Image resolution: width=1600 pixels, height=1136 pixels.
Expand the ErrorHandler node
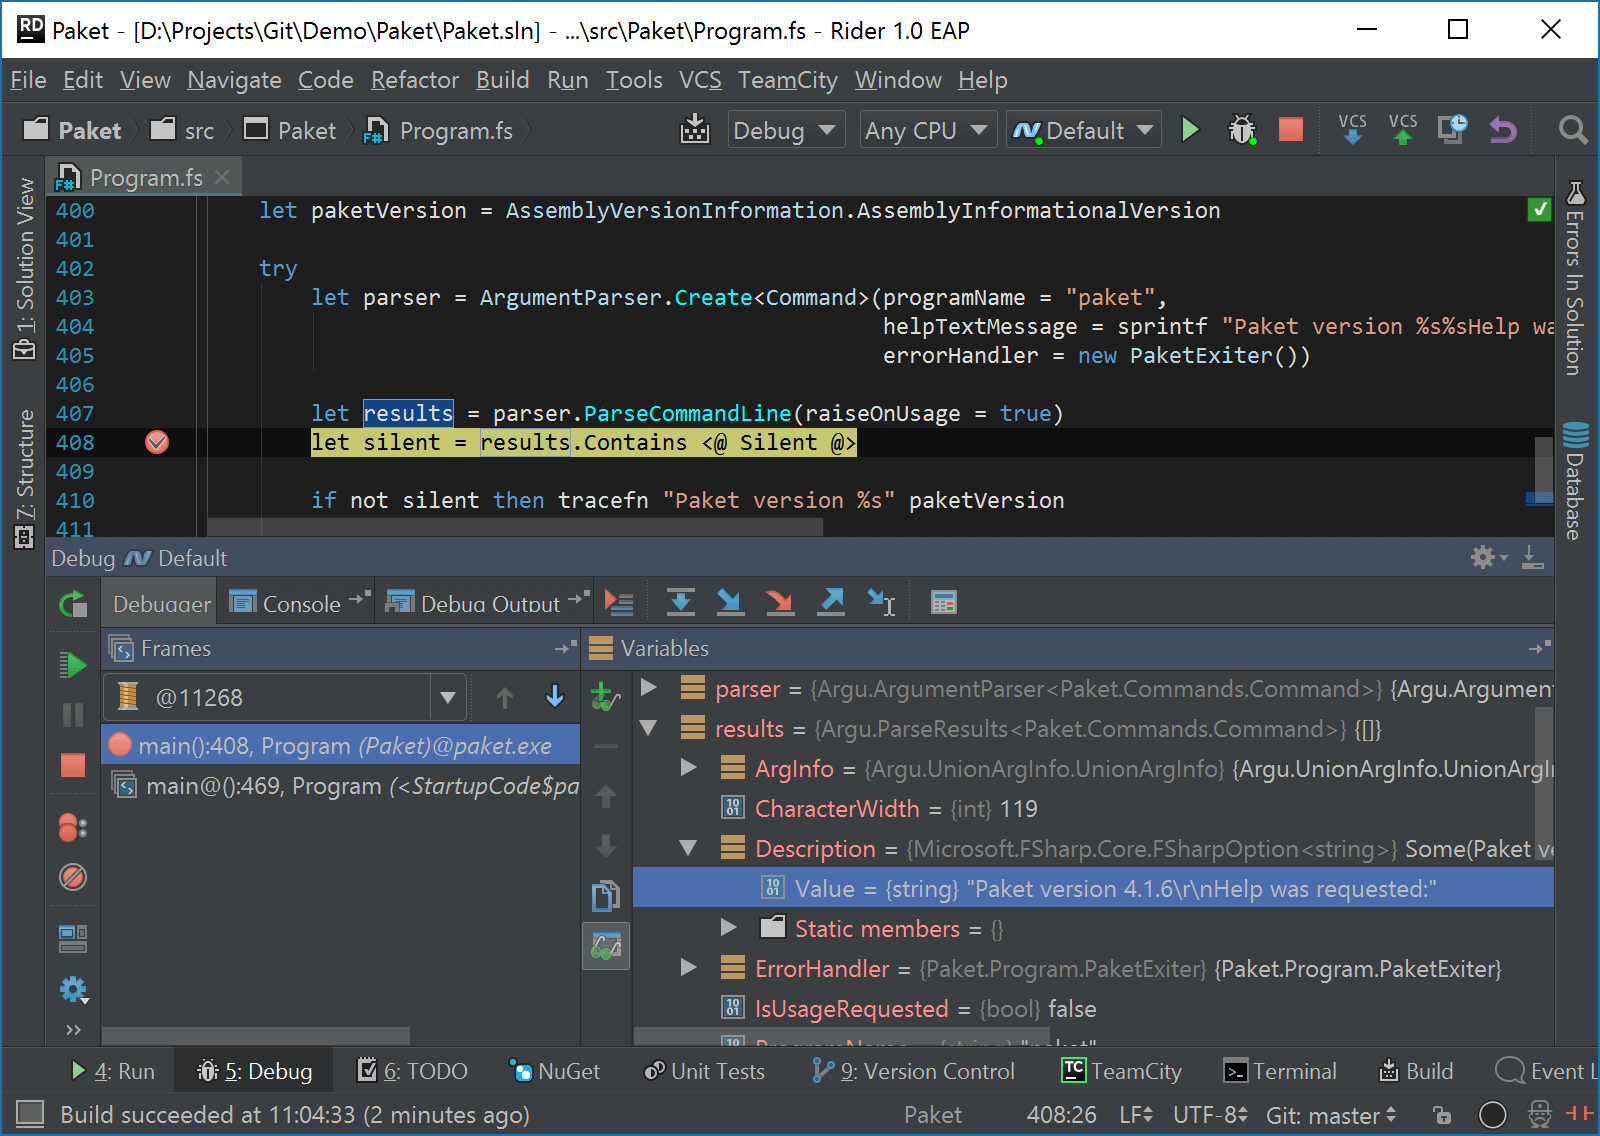tap(688, 968)
